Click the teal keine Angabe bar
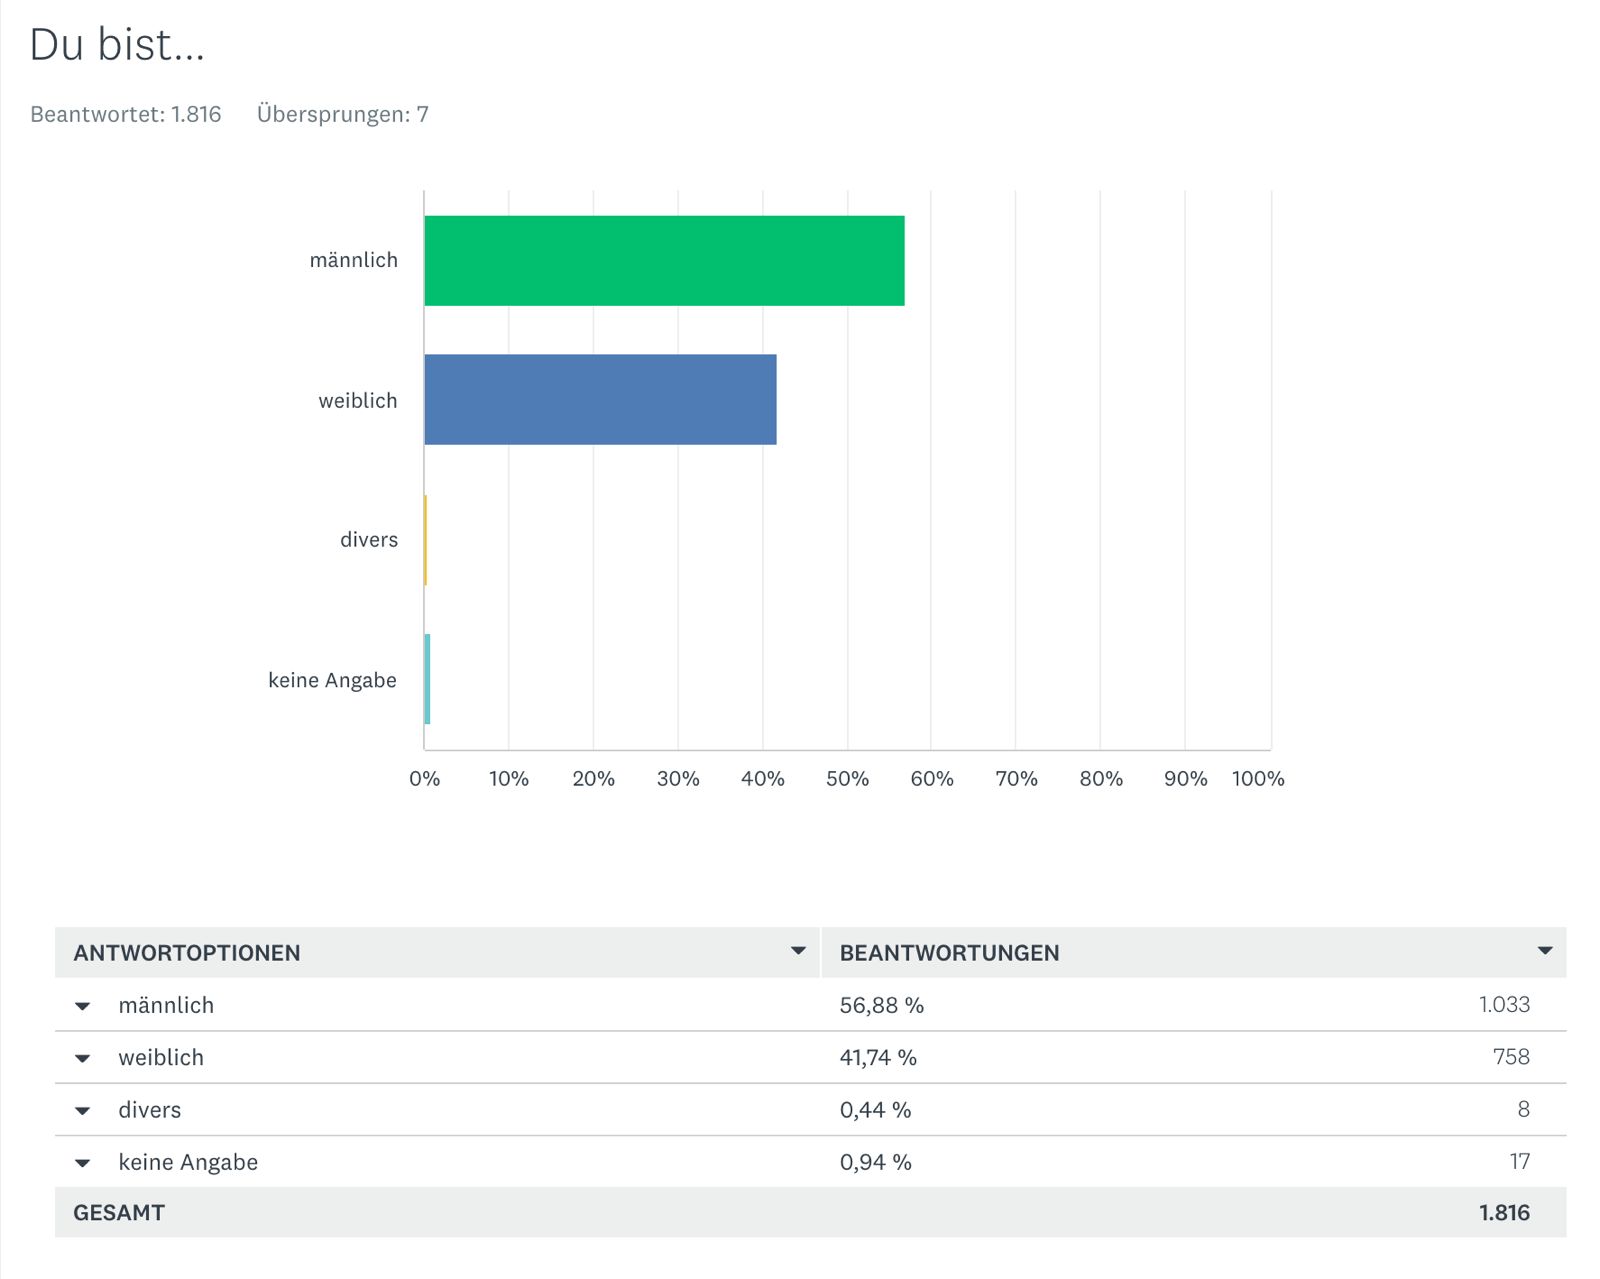This screenshot has width=1600, height=1279. point(427,679)
